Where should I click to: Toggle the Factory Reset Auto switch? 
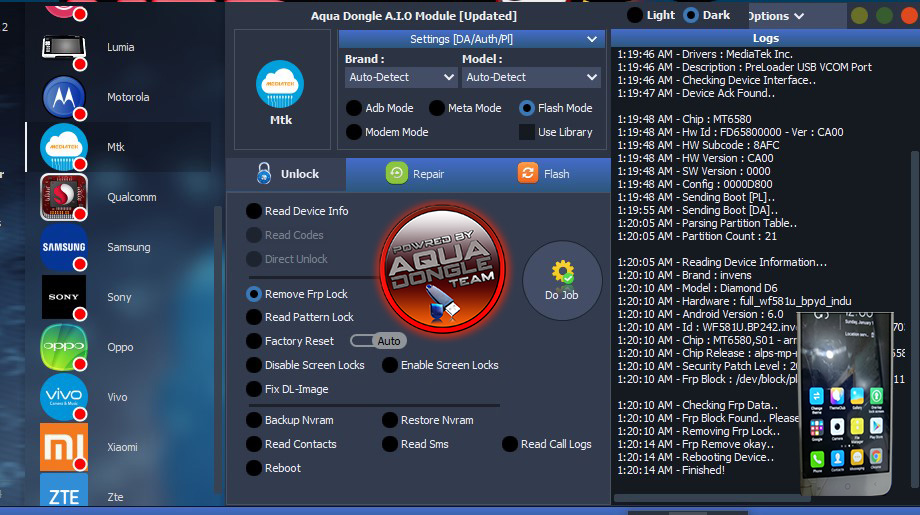tap(378, 341)
